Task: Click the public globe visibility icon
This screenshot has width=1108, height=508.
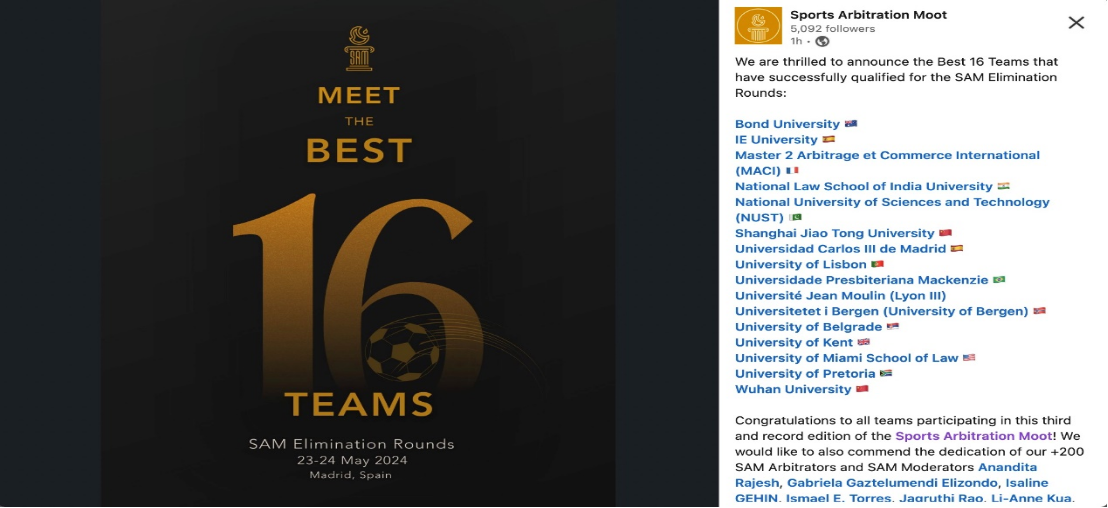Action: [823, 41]
